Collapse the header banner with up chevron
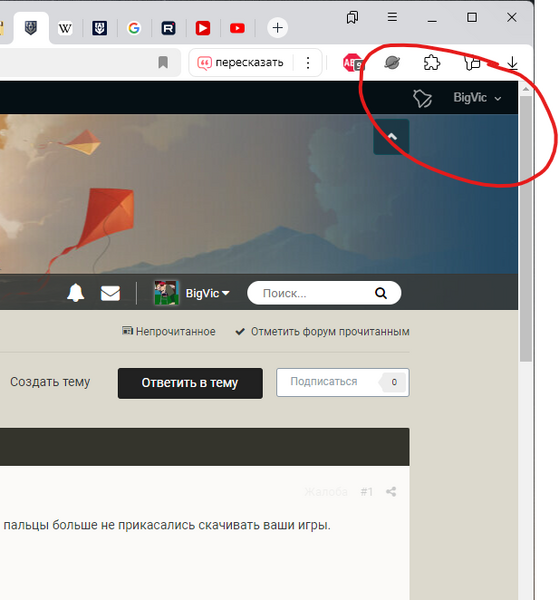Screen dimensions: 559x600 391,137
